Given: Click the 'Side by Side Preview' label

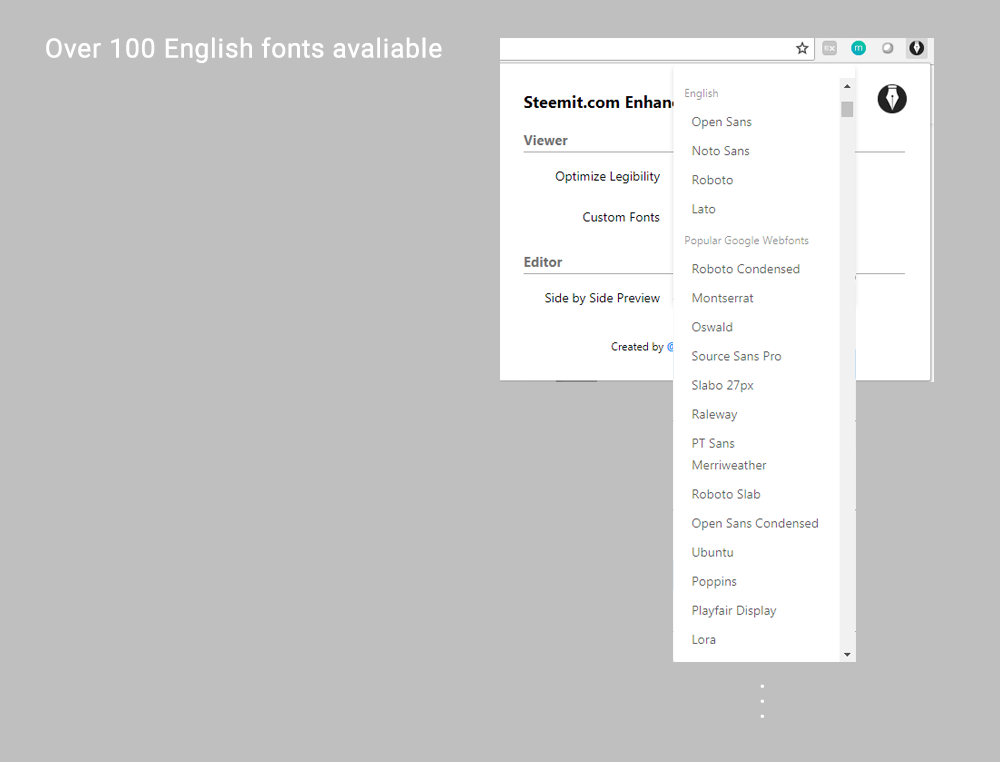Looking at the screenshot, I should point(602,298).
